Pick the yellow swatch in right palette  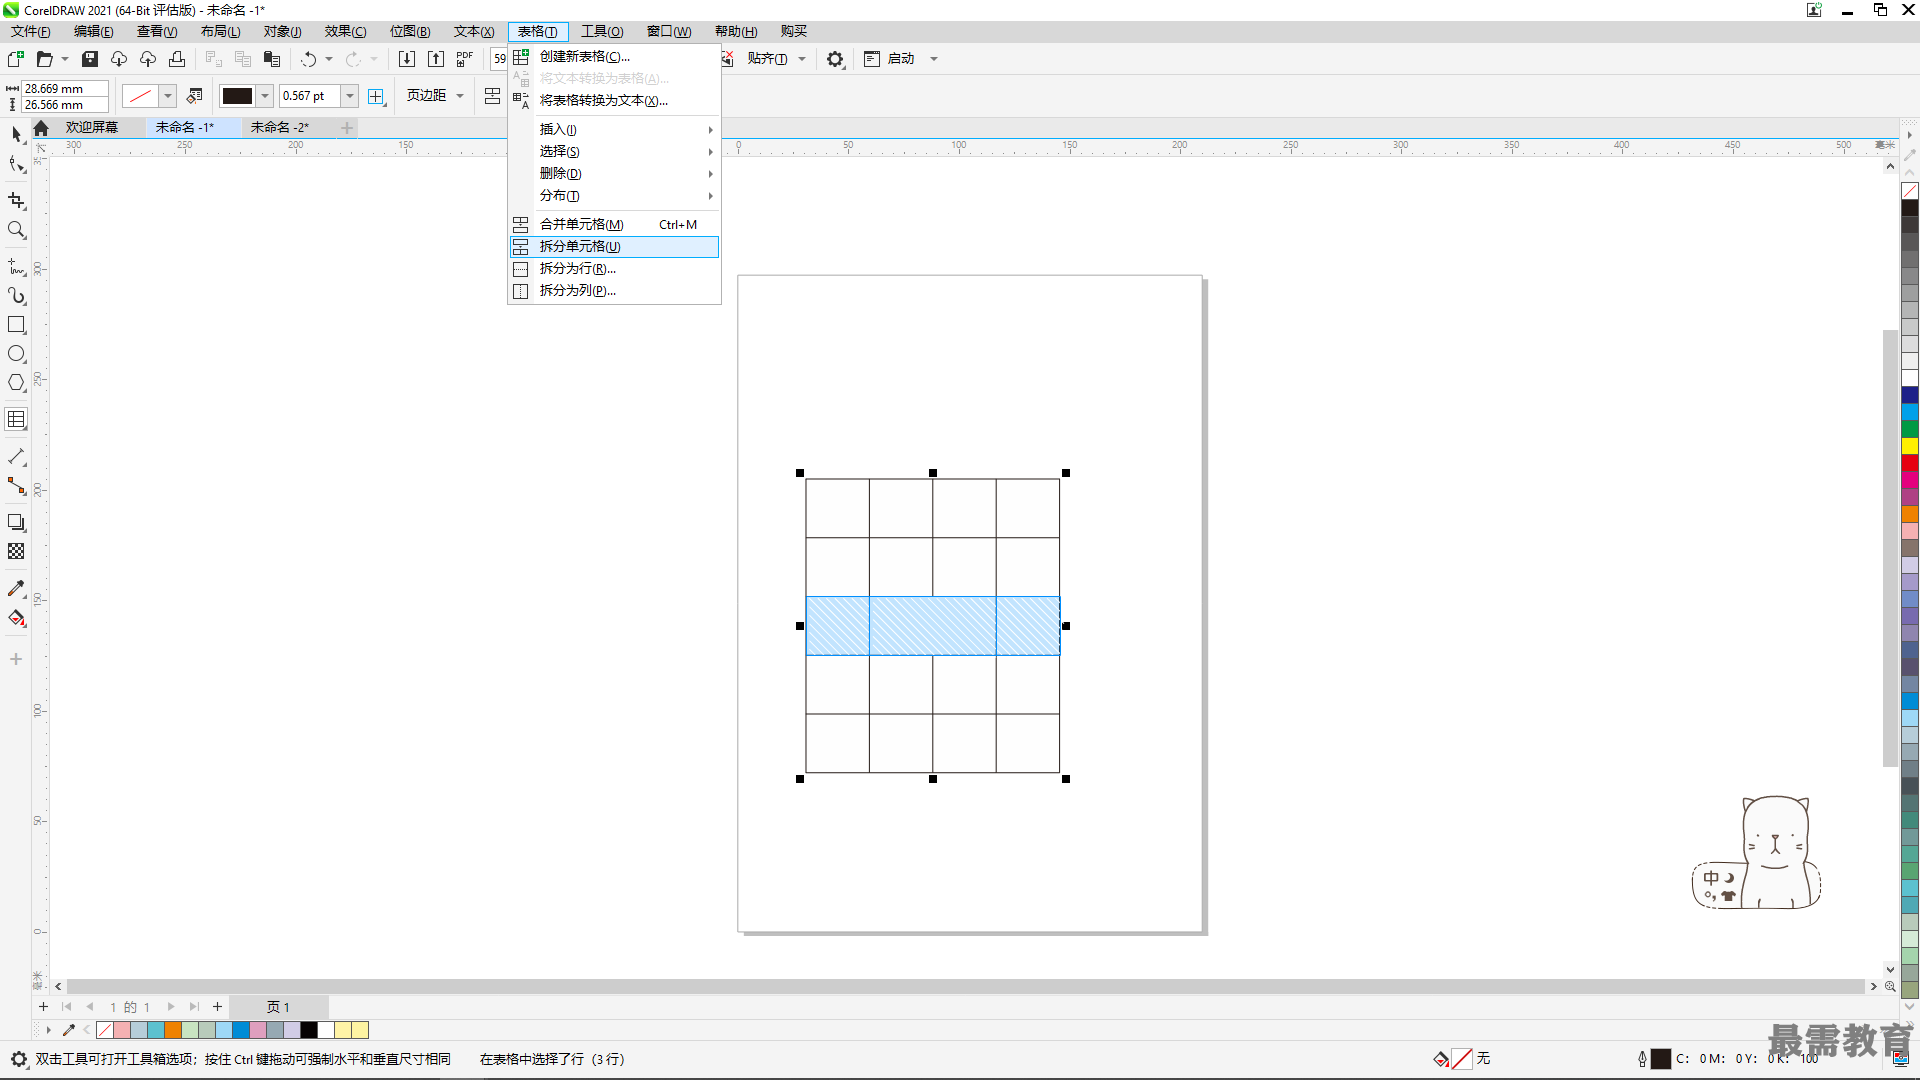coord(1910,446)
